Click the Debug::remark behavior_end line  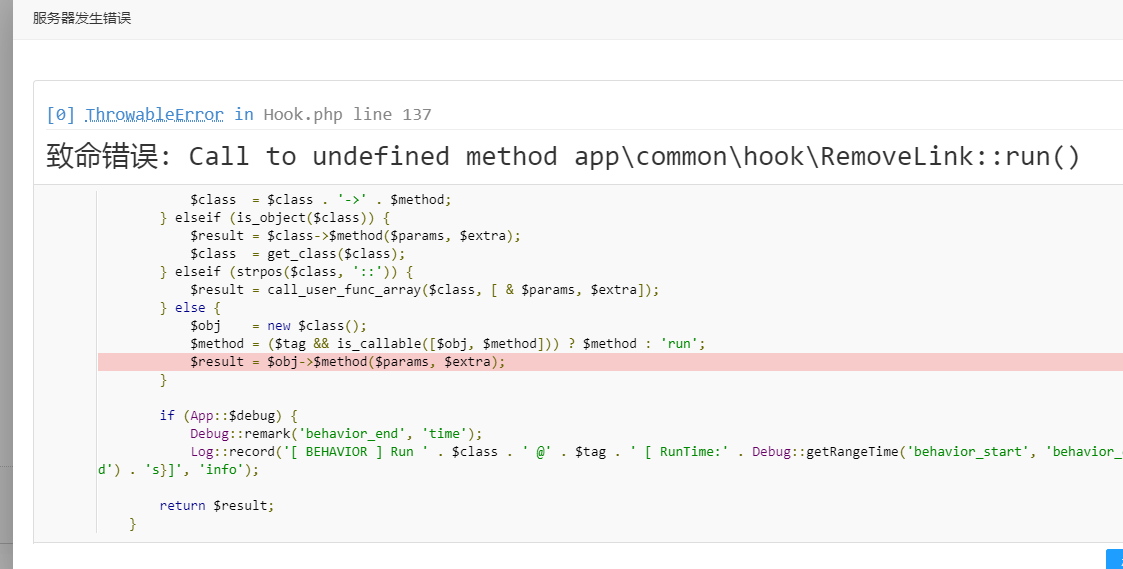click(336, 434)
